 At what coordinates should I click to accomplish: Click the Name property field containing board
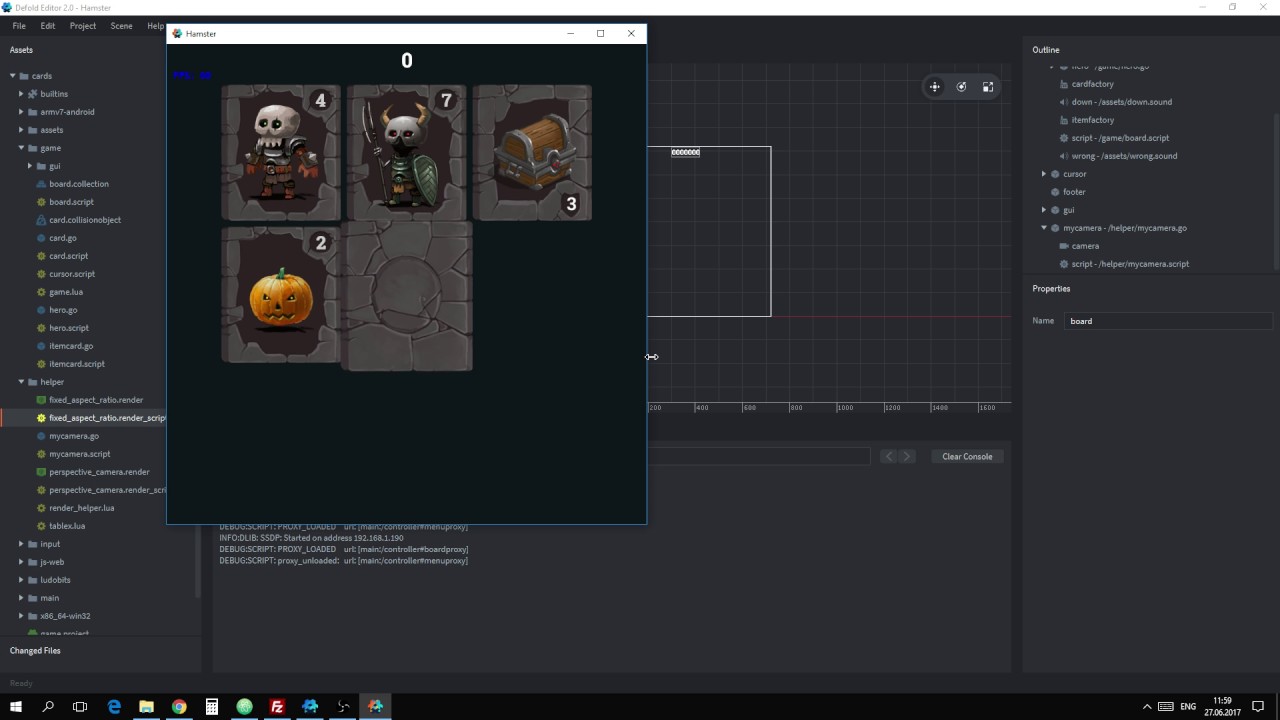click(x=1169, y=321)
